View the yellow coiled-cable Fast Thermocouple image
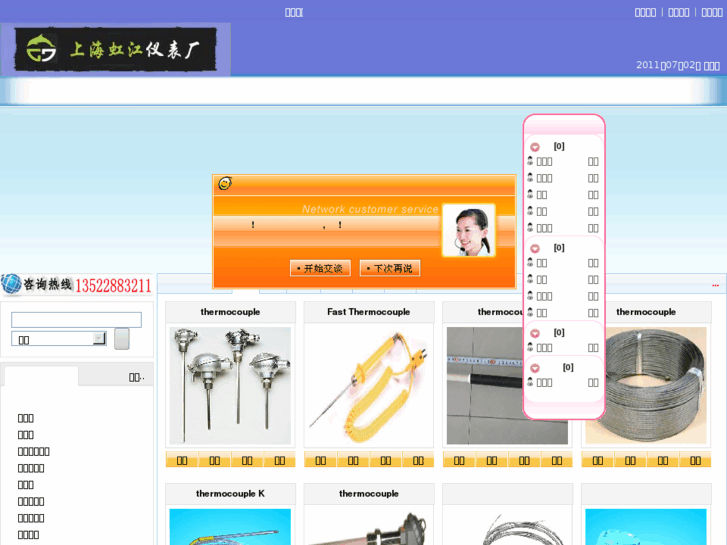This screenshot has height=545, width=727. (369, 385)
